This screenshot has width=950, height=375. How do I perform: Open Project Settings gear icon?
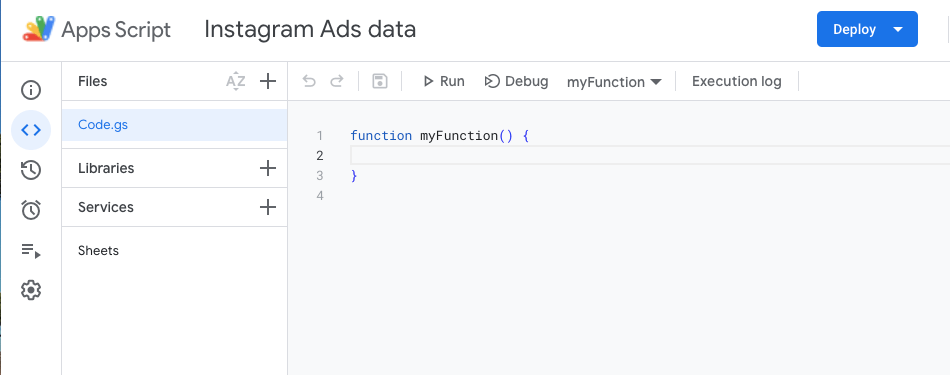click(31, 290)
